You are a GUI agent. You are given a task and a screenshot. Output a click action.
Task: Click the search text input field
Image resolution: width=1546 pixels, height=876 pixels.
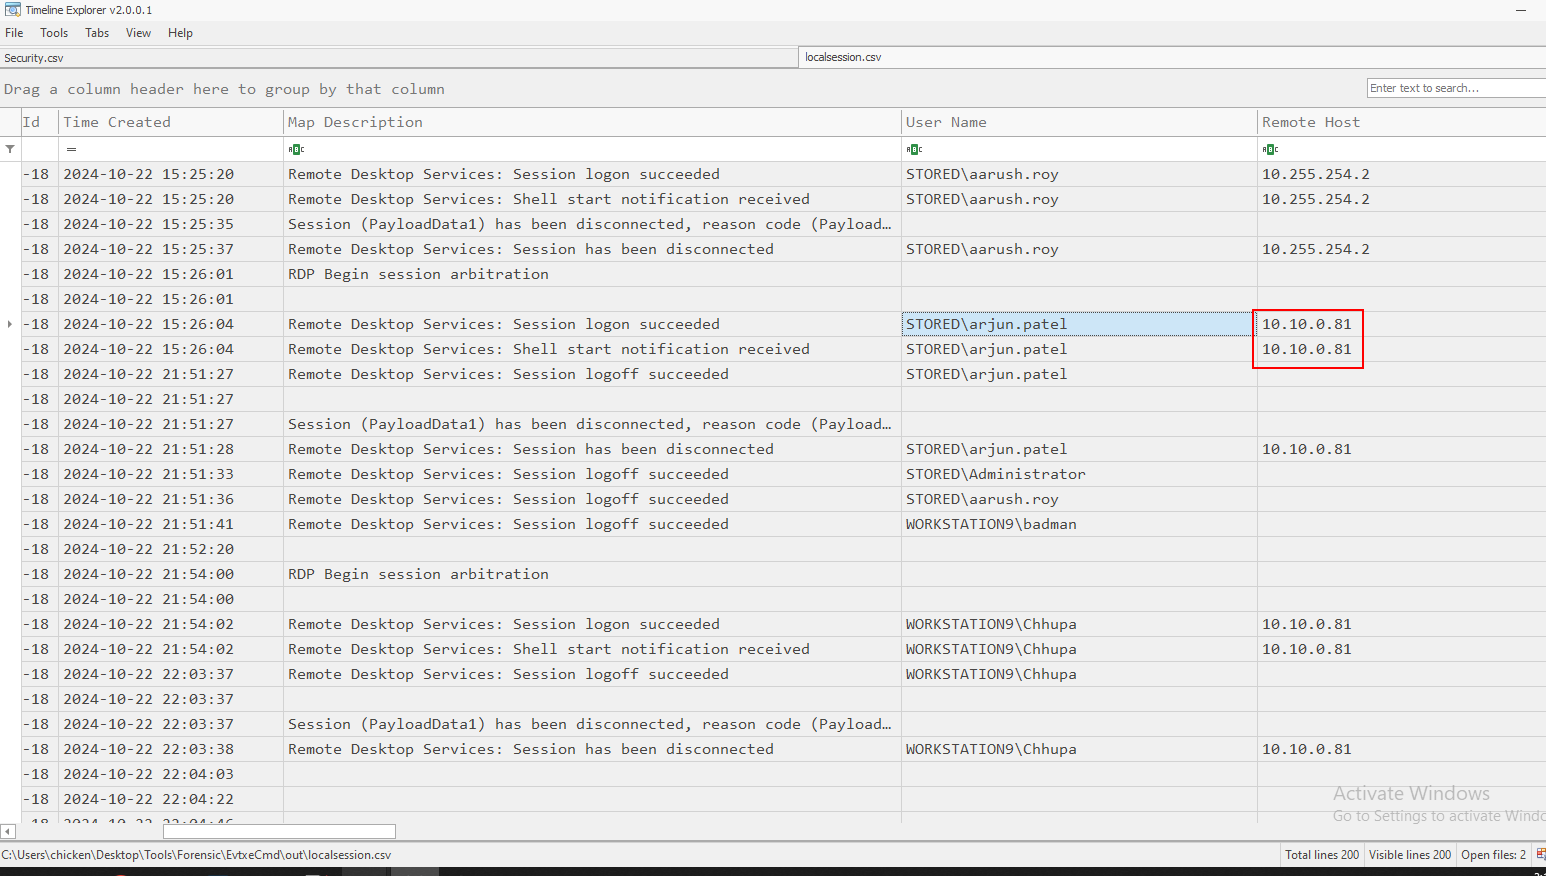pos(1455,88)
